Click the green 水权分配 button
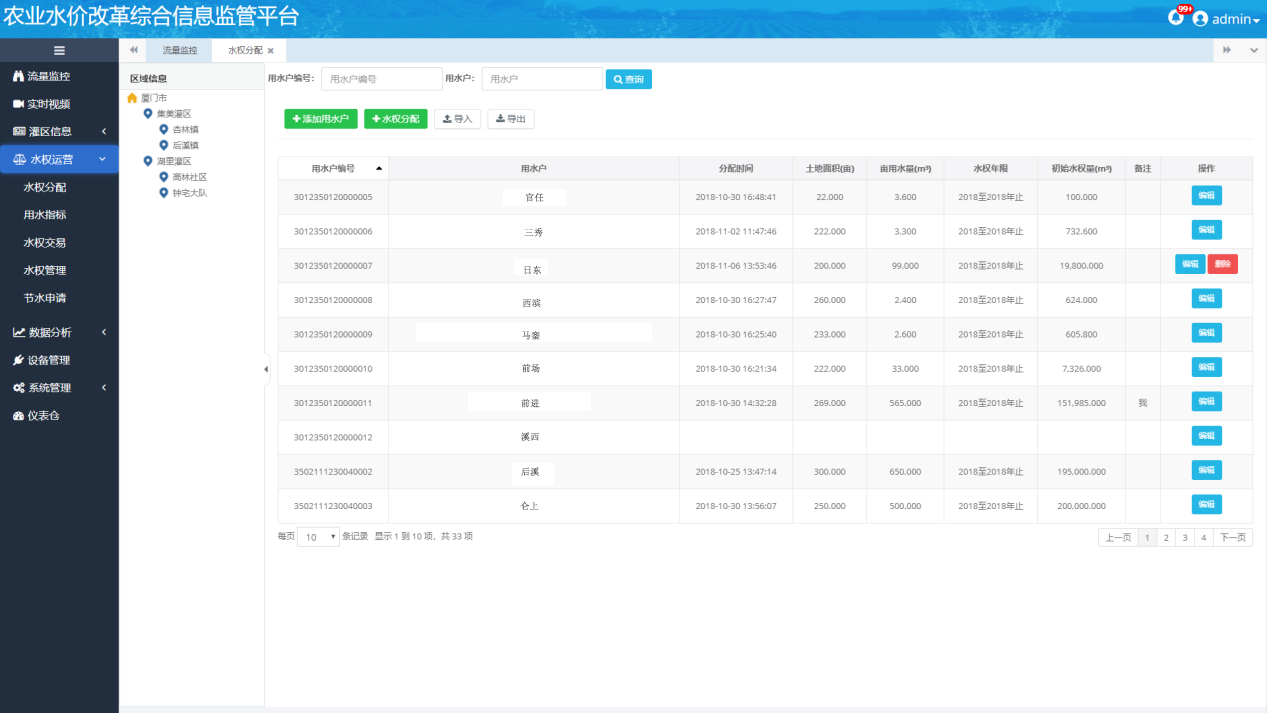The width and height of the screenshot is (1267, 713). click(396, 119)
